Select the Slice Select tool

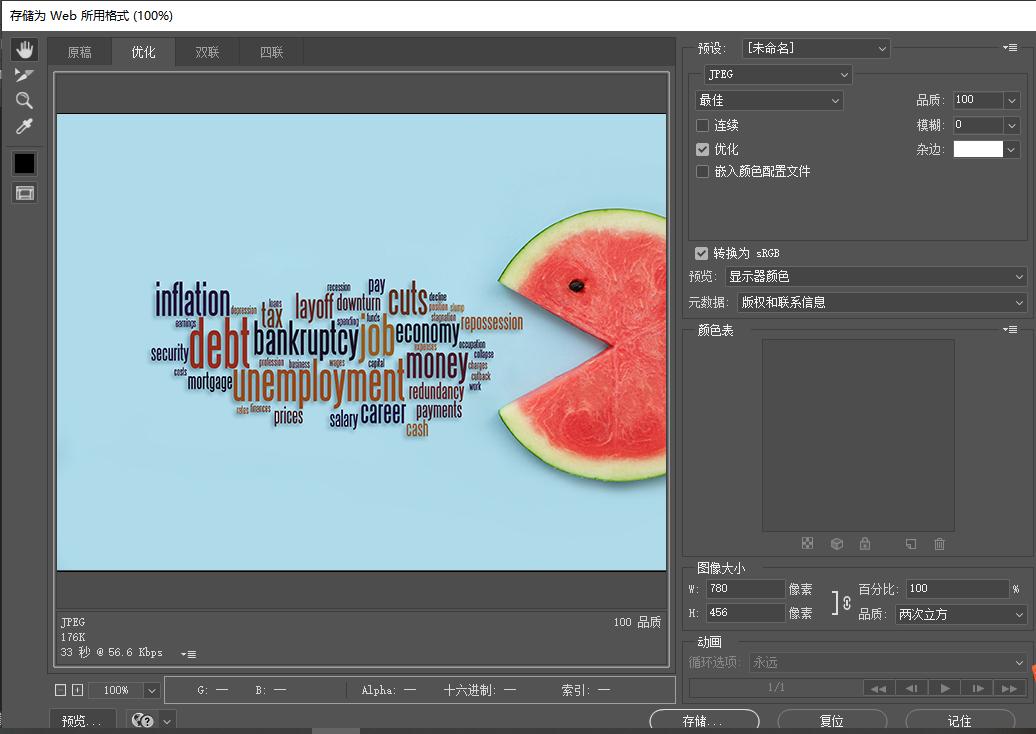click(24, 75)
